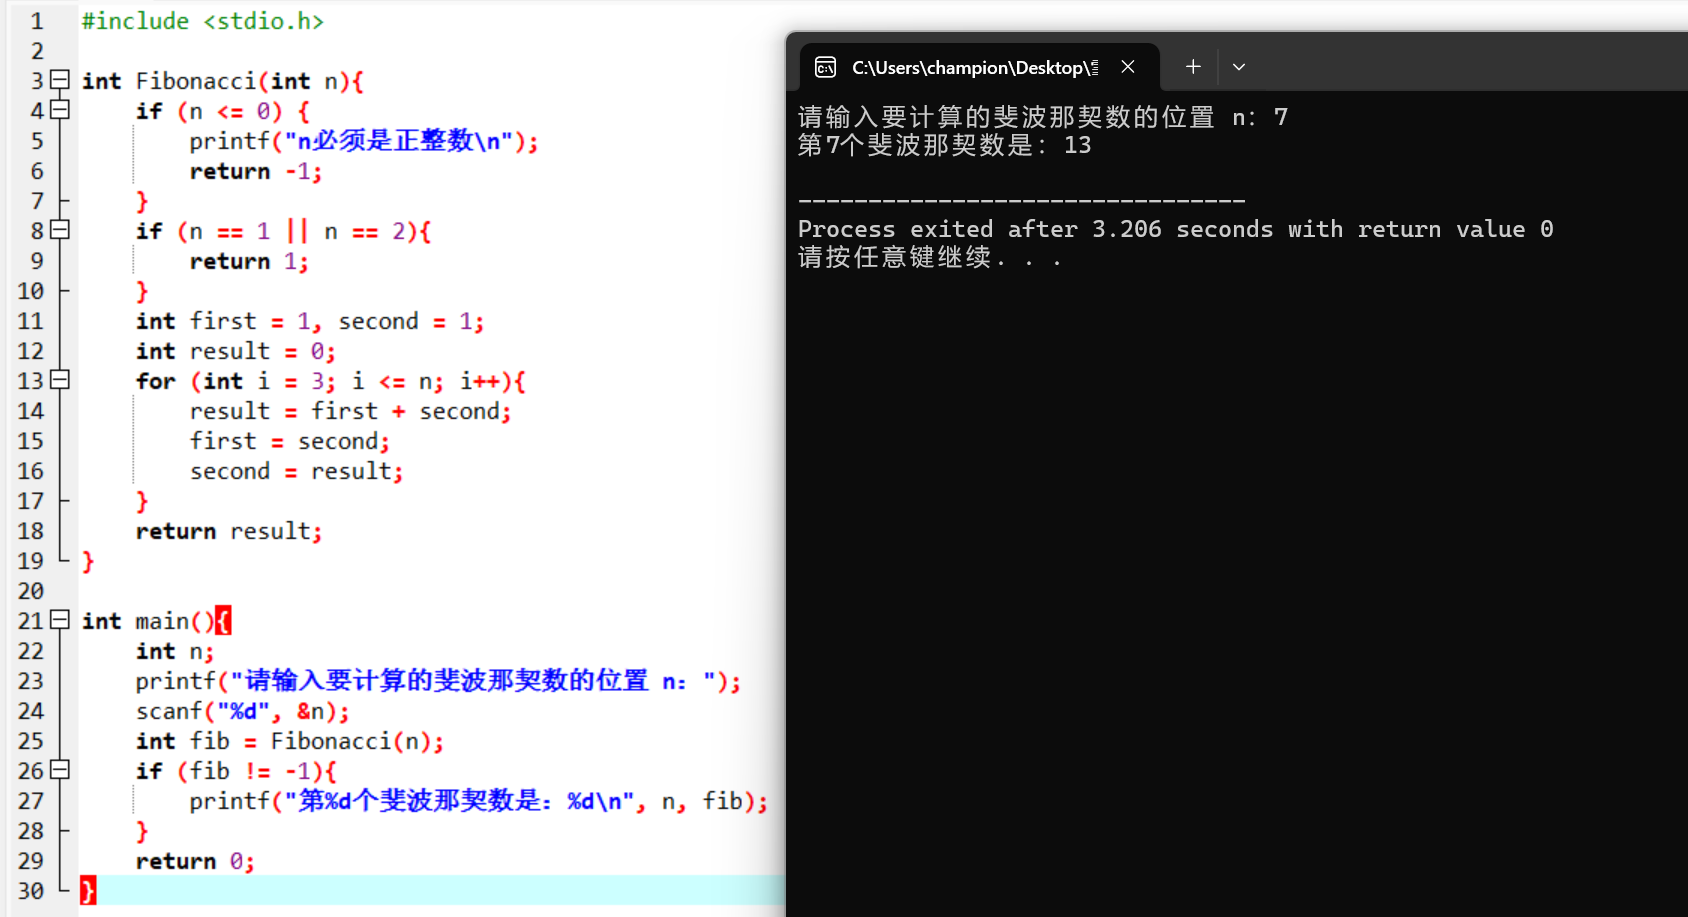Image resolution: width=1688 pixels, height=917 pixels.
Task: Collapse the 'if (n <= 0)' block fold marker
Action: point(60,110)
